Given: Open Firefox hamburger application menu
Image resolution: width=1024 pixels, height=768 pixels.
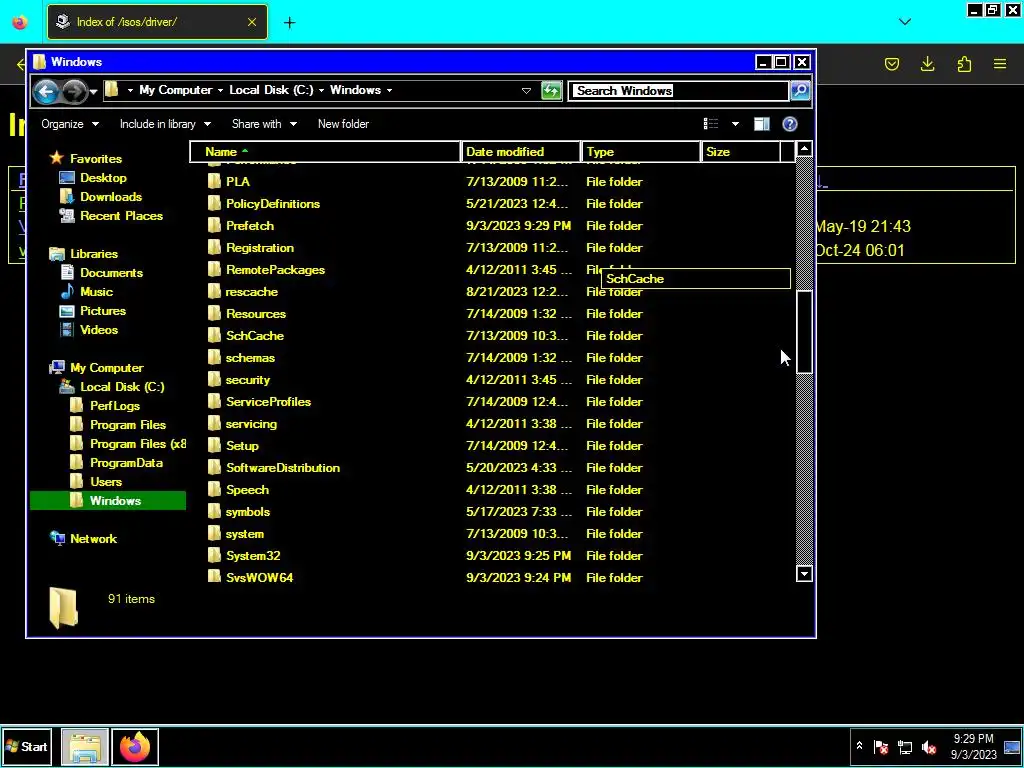Looking at the screenshot, I should coord(1000,64).
